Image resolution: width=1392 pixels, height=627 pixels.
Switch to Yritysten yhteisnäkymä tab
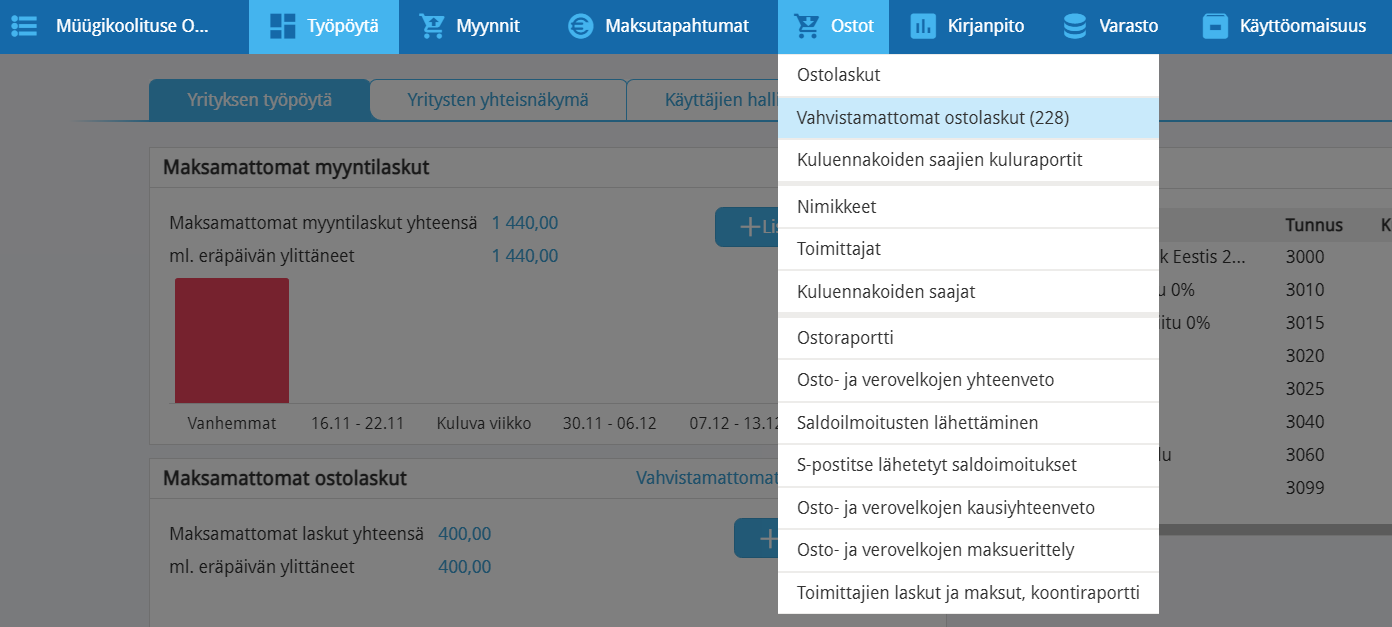tap(498, 100)
